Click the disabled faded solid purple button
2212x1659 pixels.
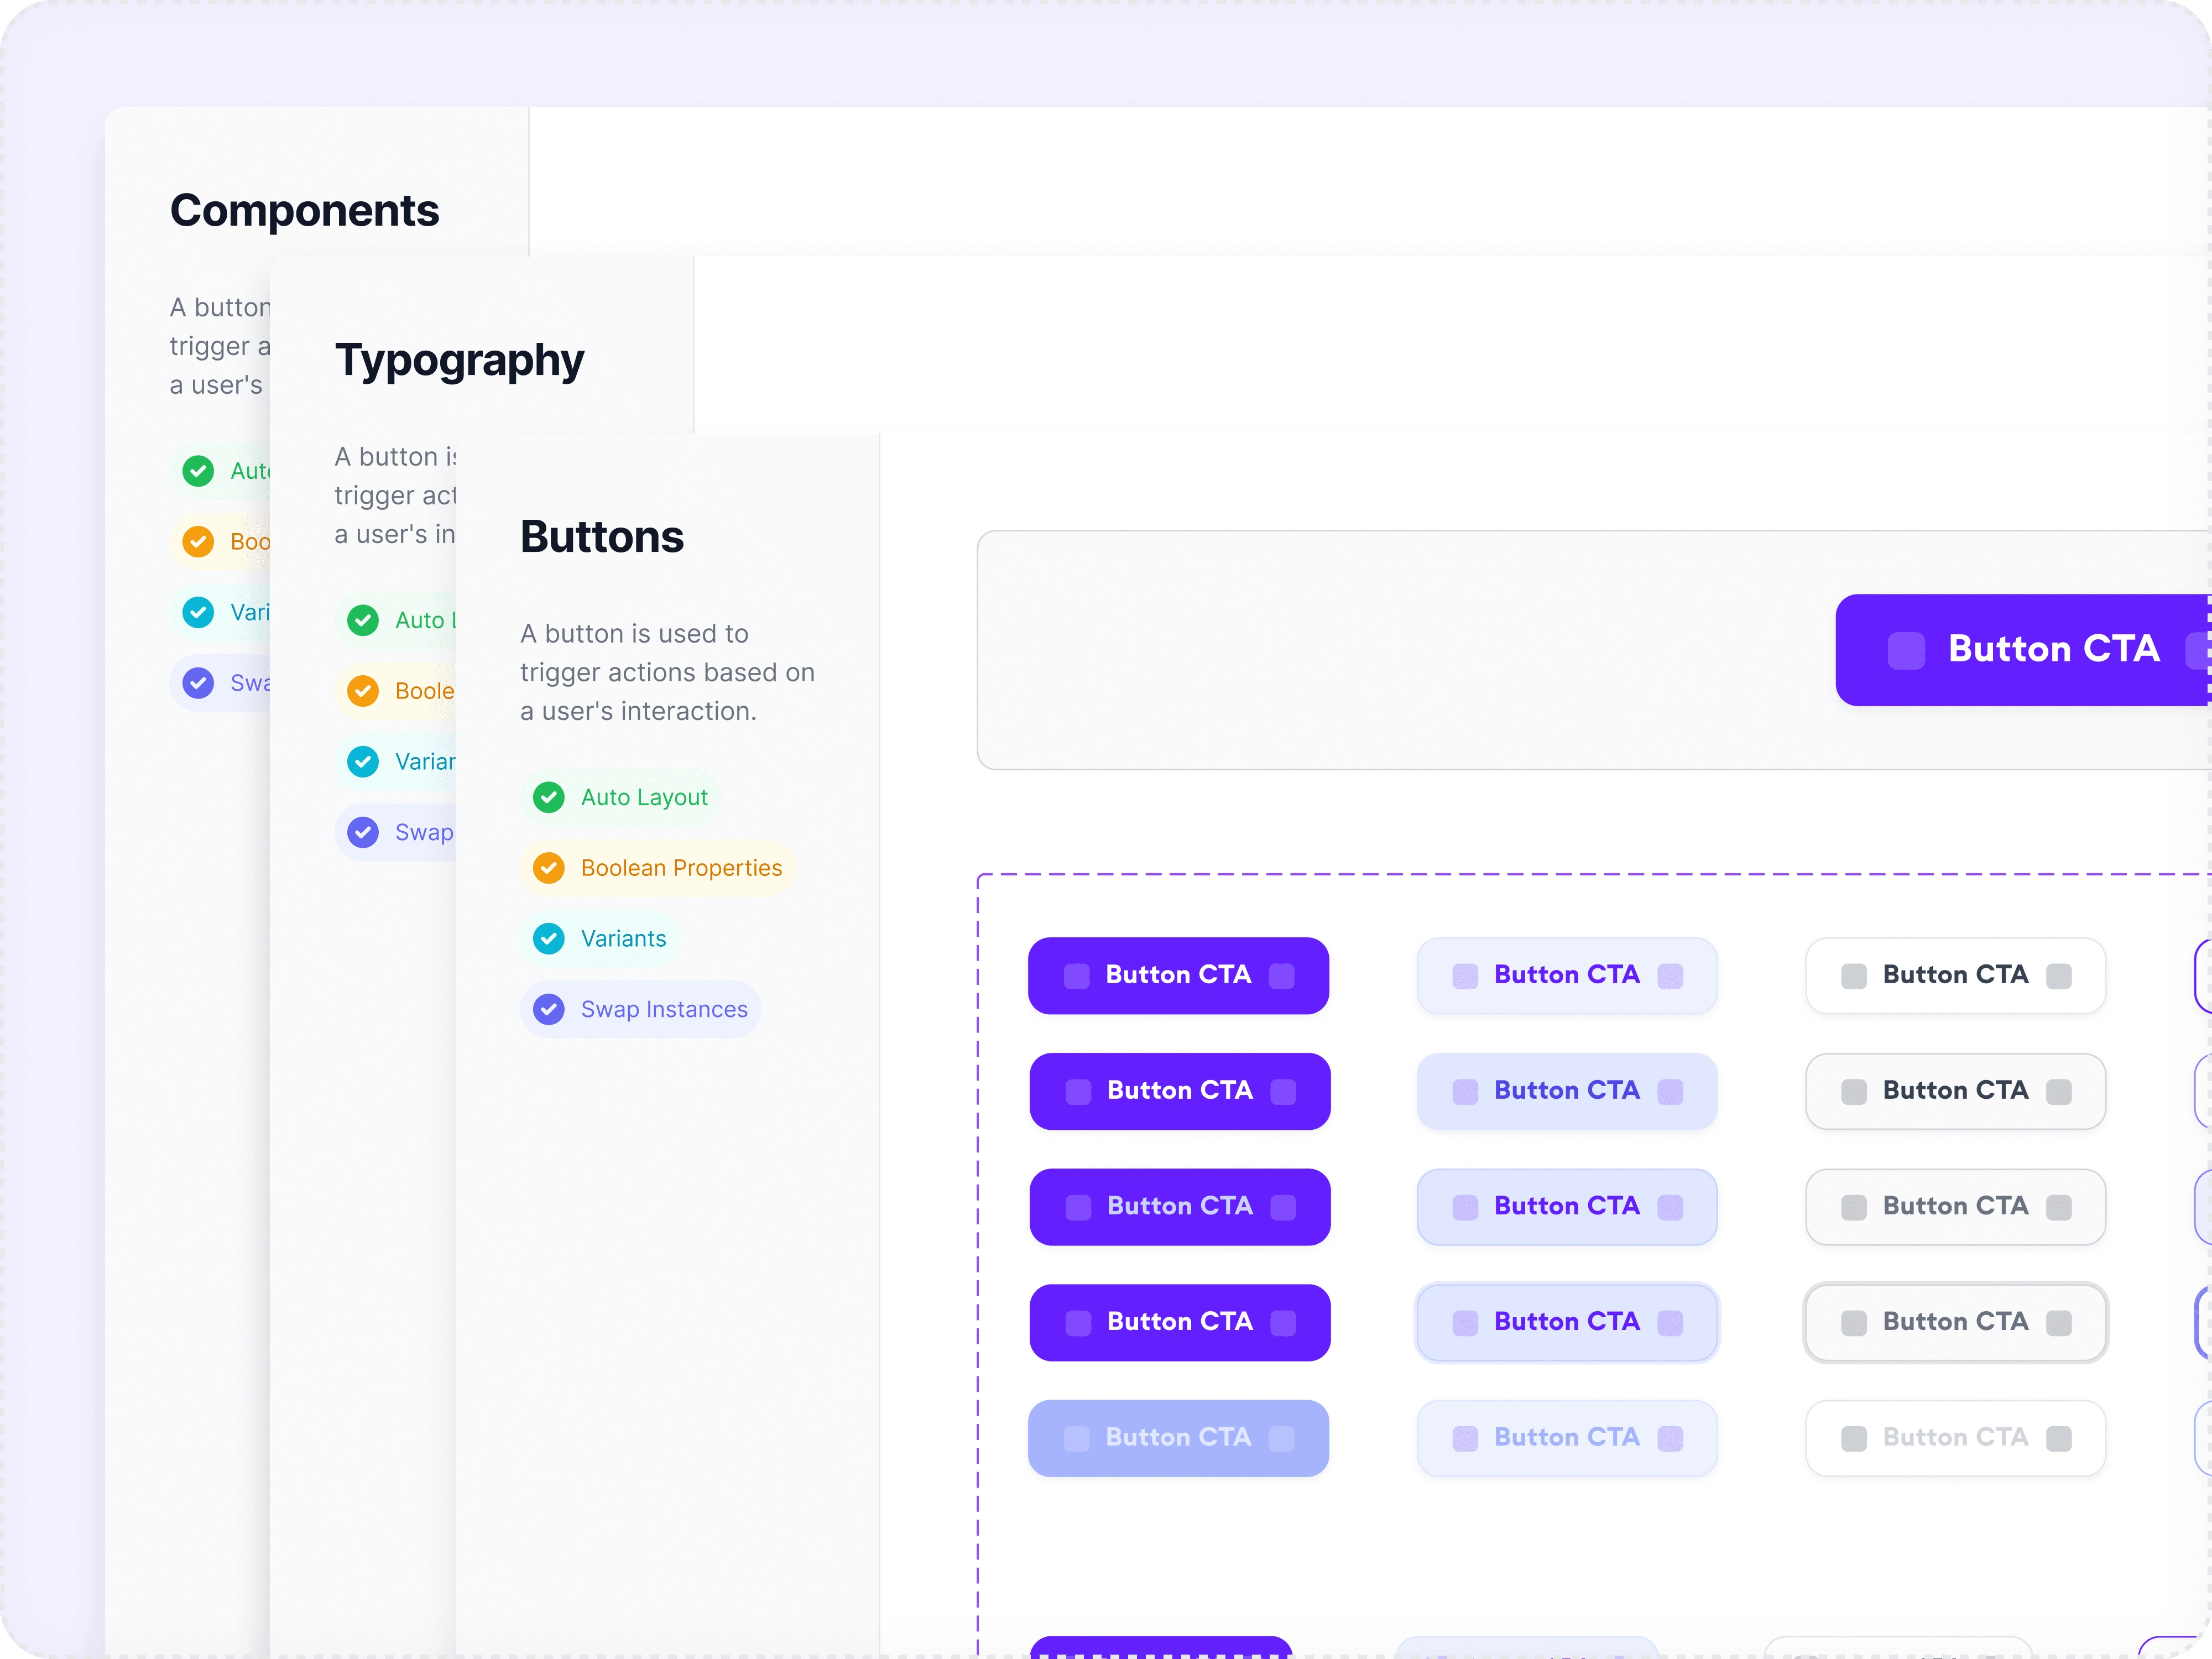pos(1178,1438)
